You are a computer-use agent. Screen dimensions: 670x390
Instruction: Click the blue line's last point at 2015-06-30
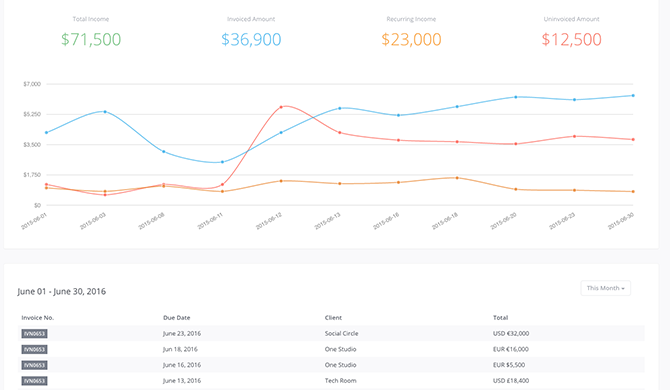pyautogui.click(x=633, y=96)
